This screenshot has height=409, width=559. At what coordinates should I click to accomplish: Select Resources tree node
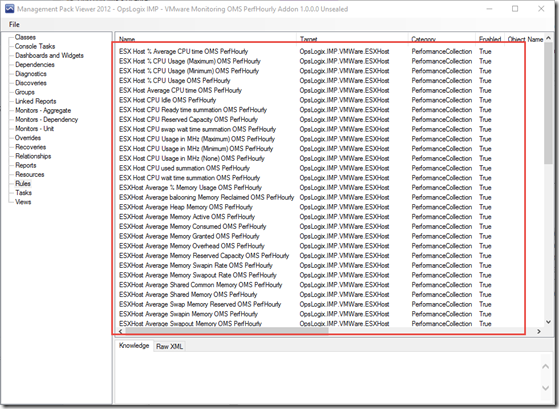pos(30,174)
